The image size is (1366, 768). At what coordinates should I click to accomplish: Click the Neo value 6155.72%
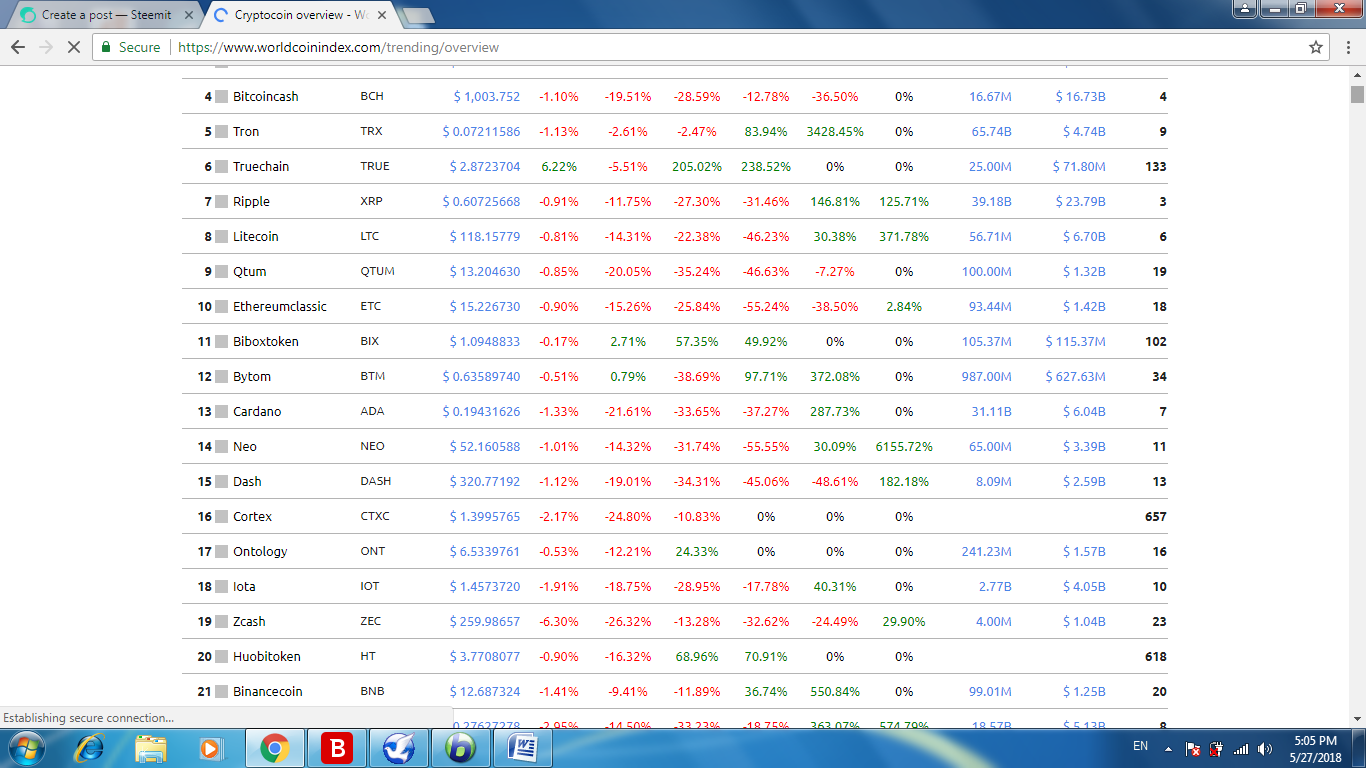click(x=904, y=447)
